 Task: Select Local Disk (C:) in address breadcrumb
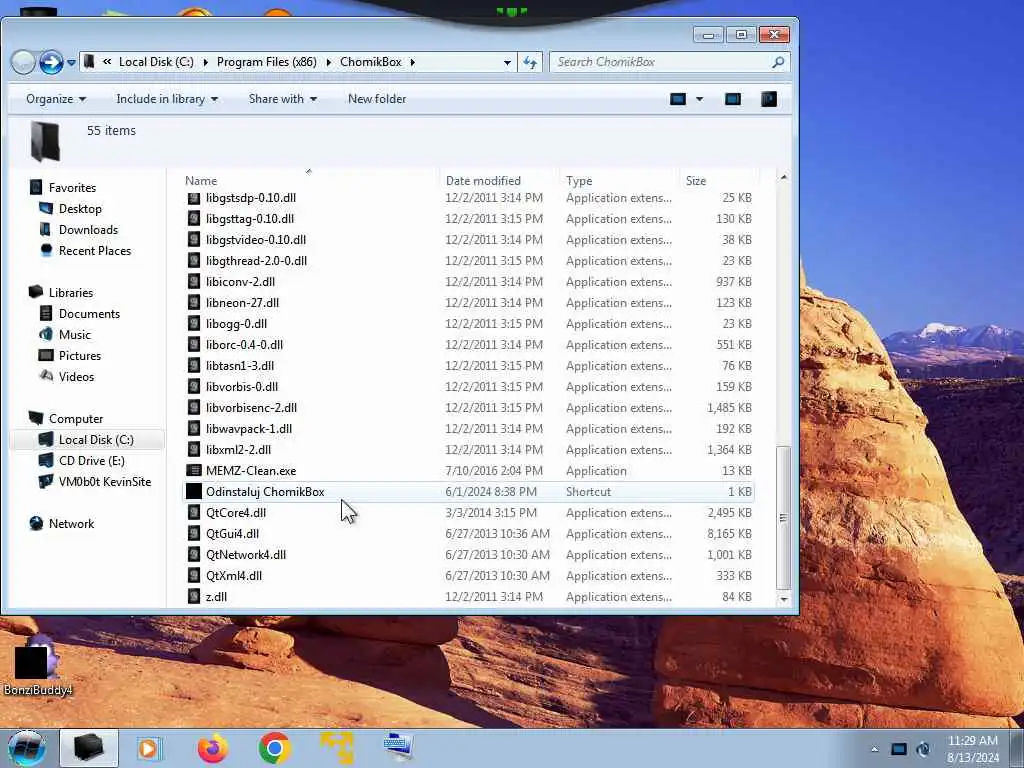156,62
